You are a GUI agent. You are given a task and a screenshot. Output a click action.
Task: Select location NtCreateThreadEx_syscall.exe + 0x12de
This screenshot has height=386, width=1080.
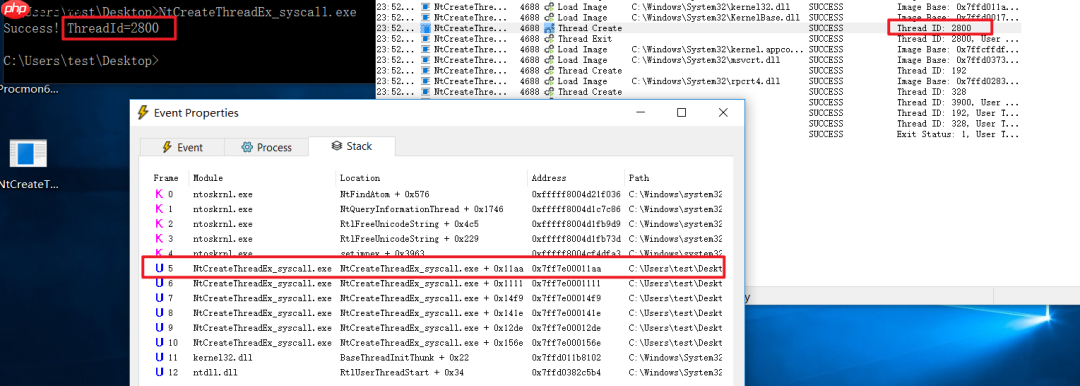click(431, 327)
